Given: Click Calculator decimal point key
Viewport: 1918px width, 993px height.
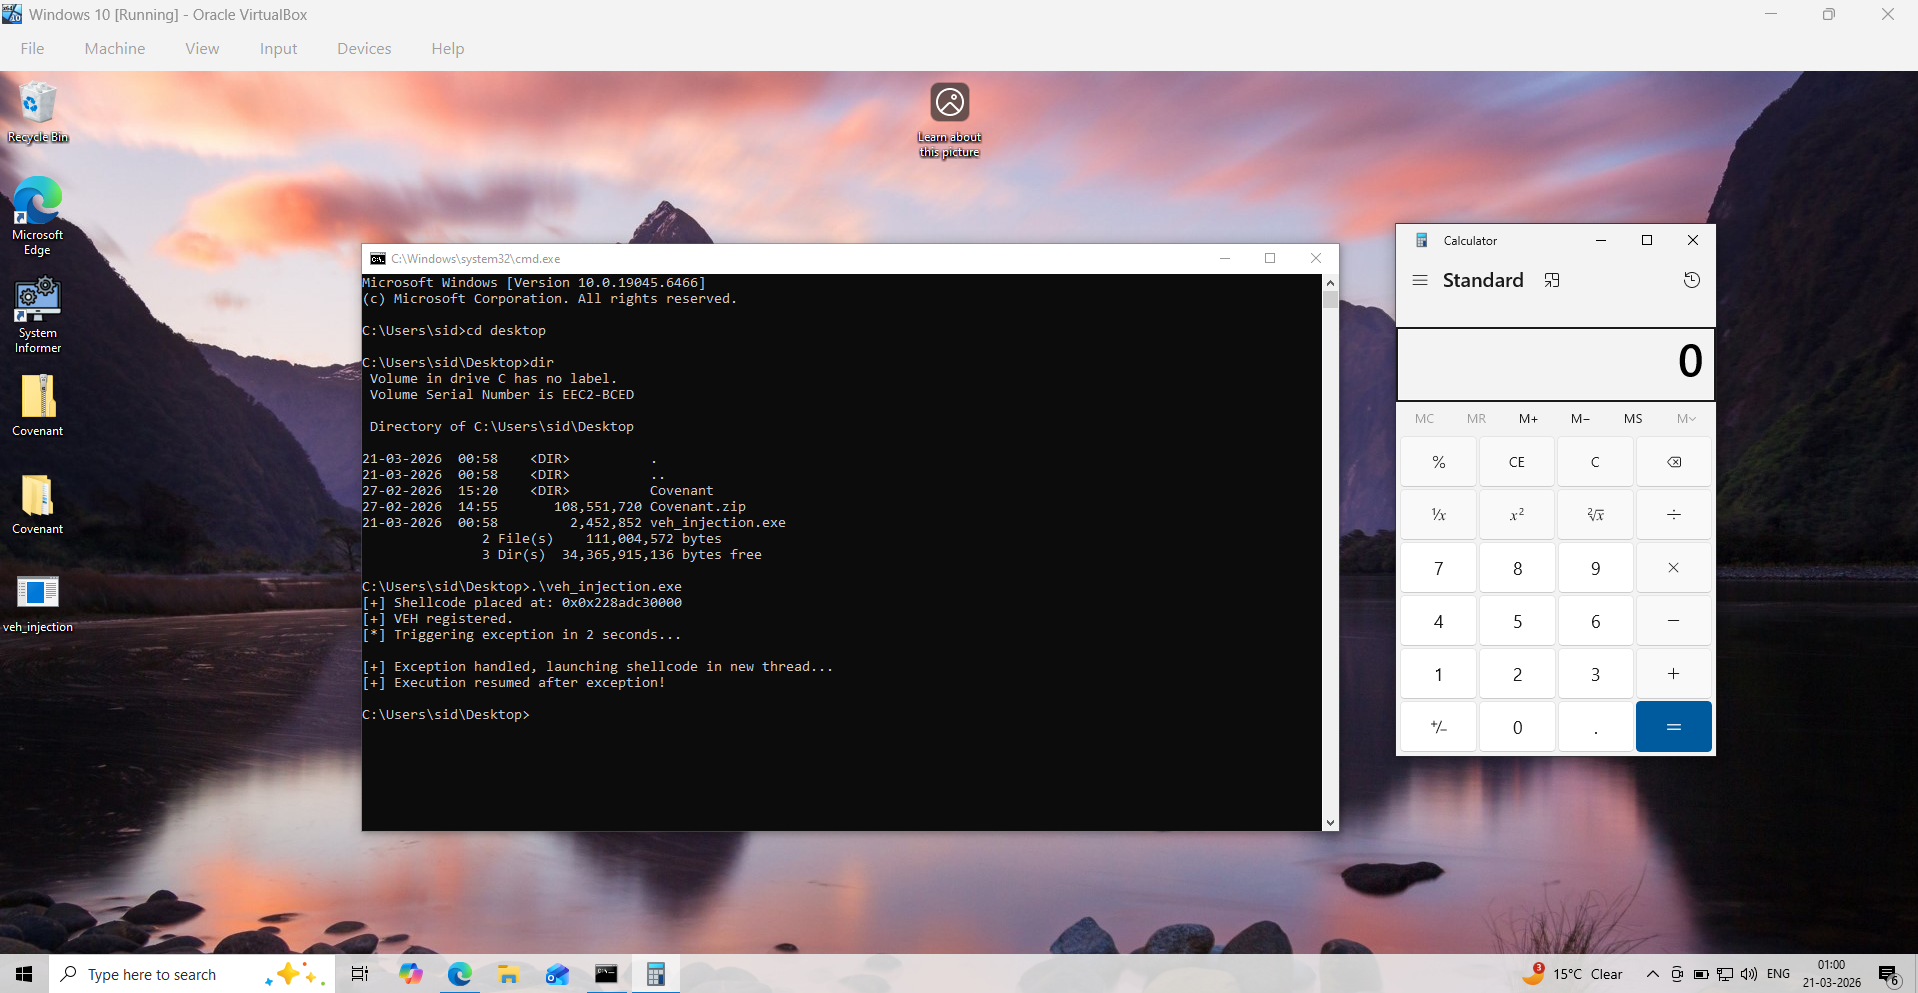Looking at the screenshot, I should pos(1595,727).
